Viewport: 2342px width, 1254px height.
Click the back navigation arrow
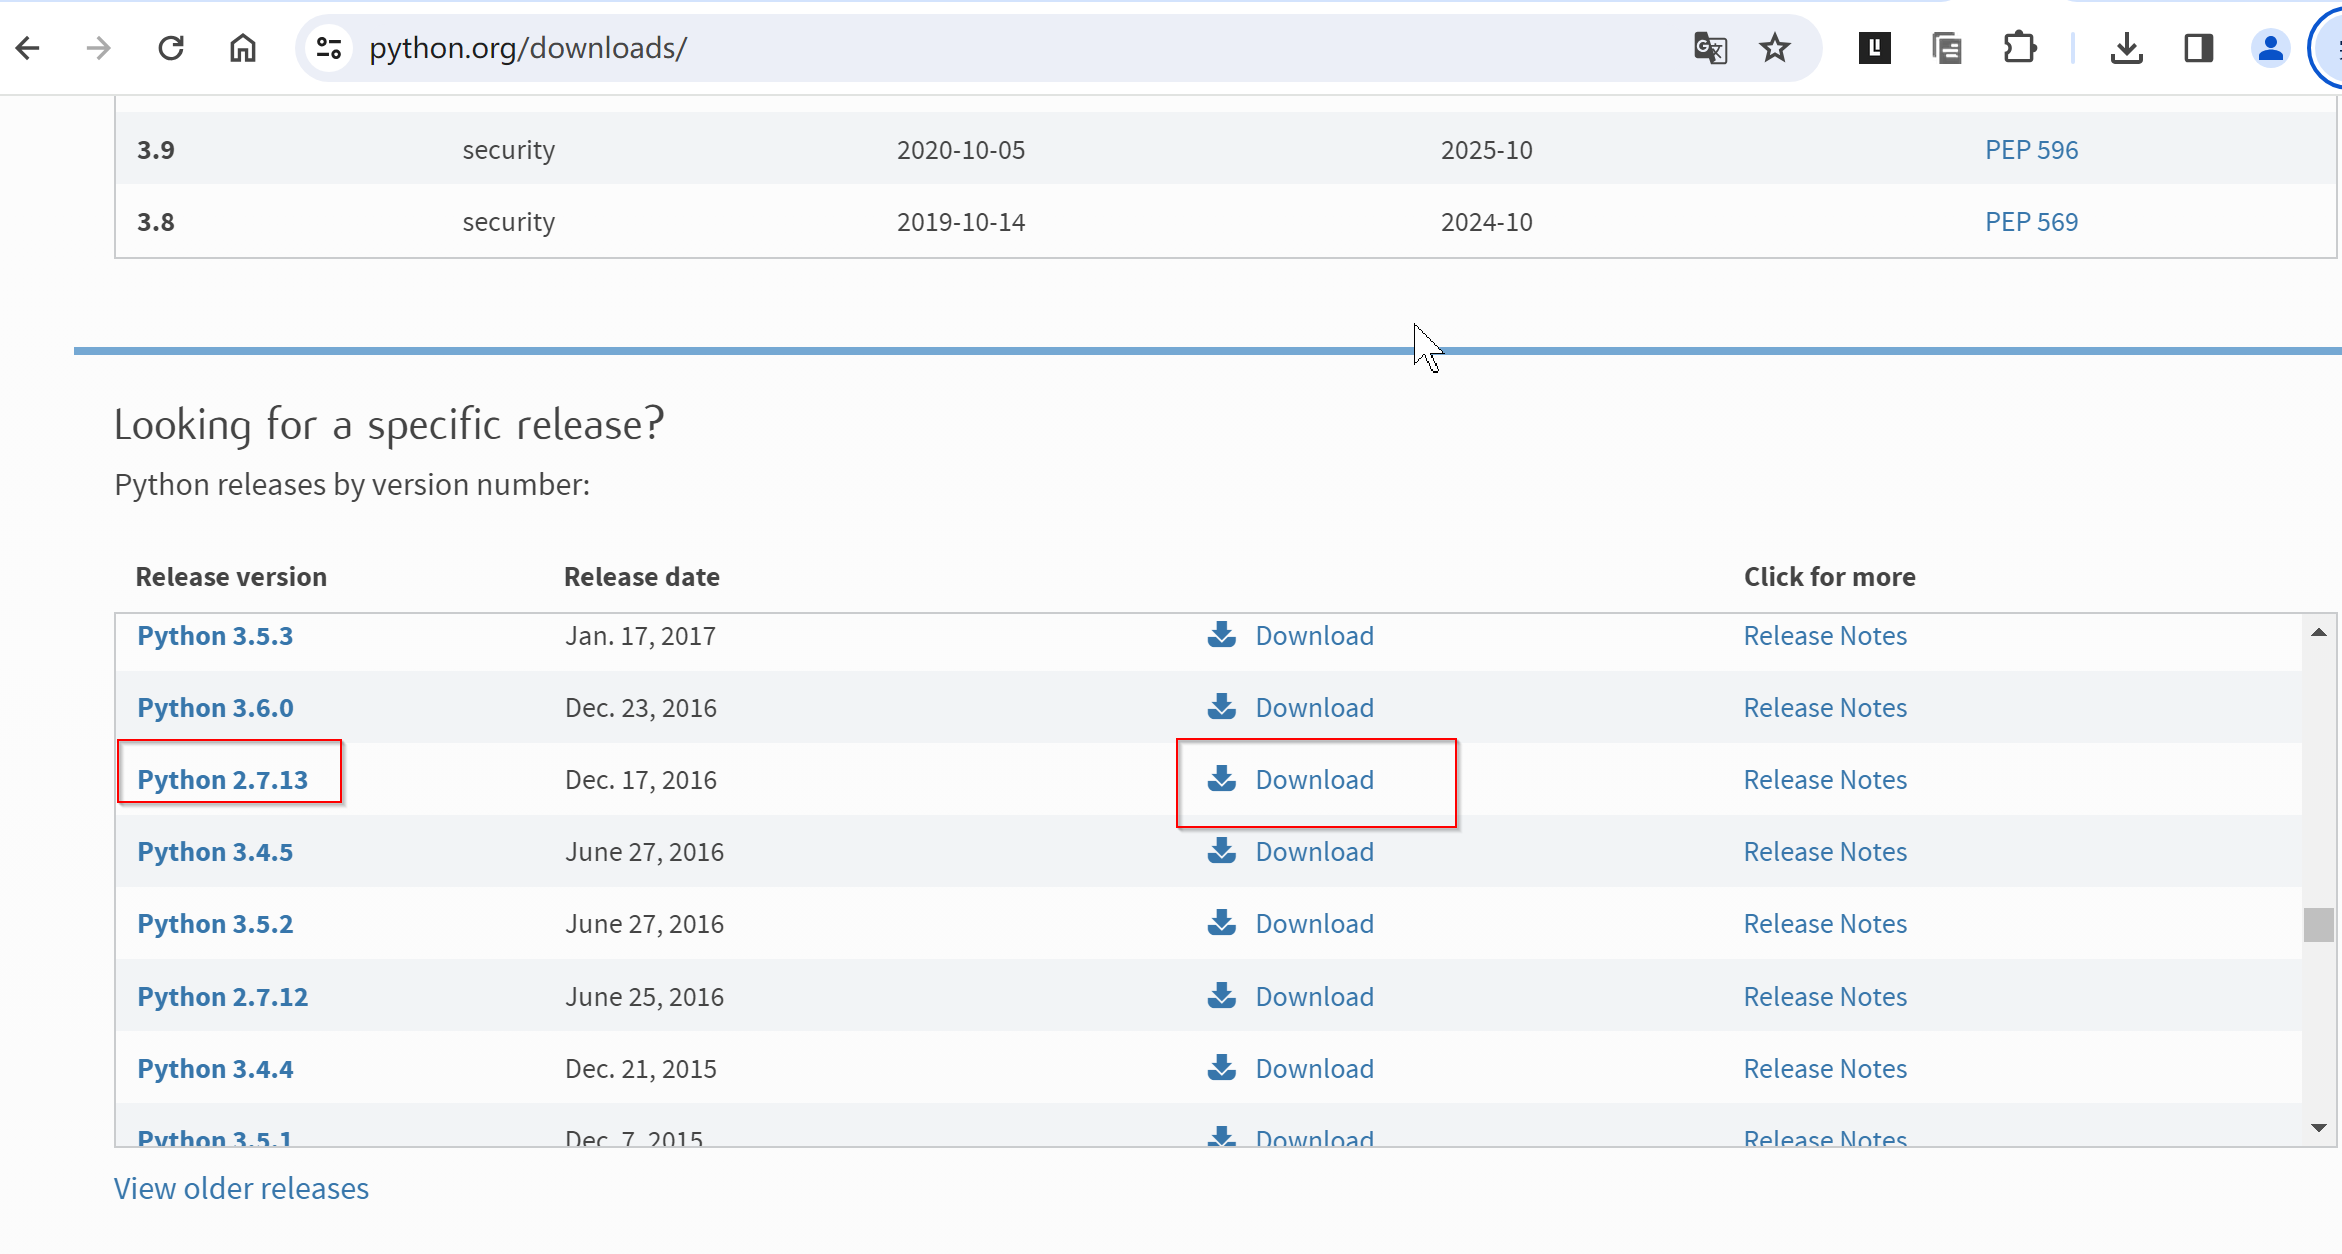pyautogui.click(x=28, y=46)
